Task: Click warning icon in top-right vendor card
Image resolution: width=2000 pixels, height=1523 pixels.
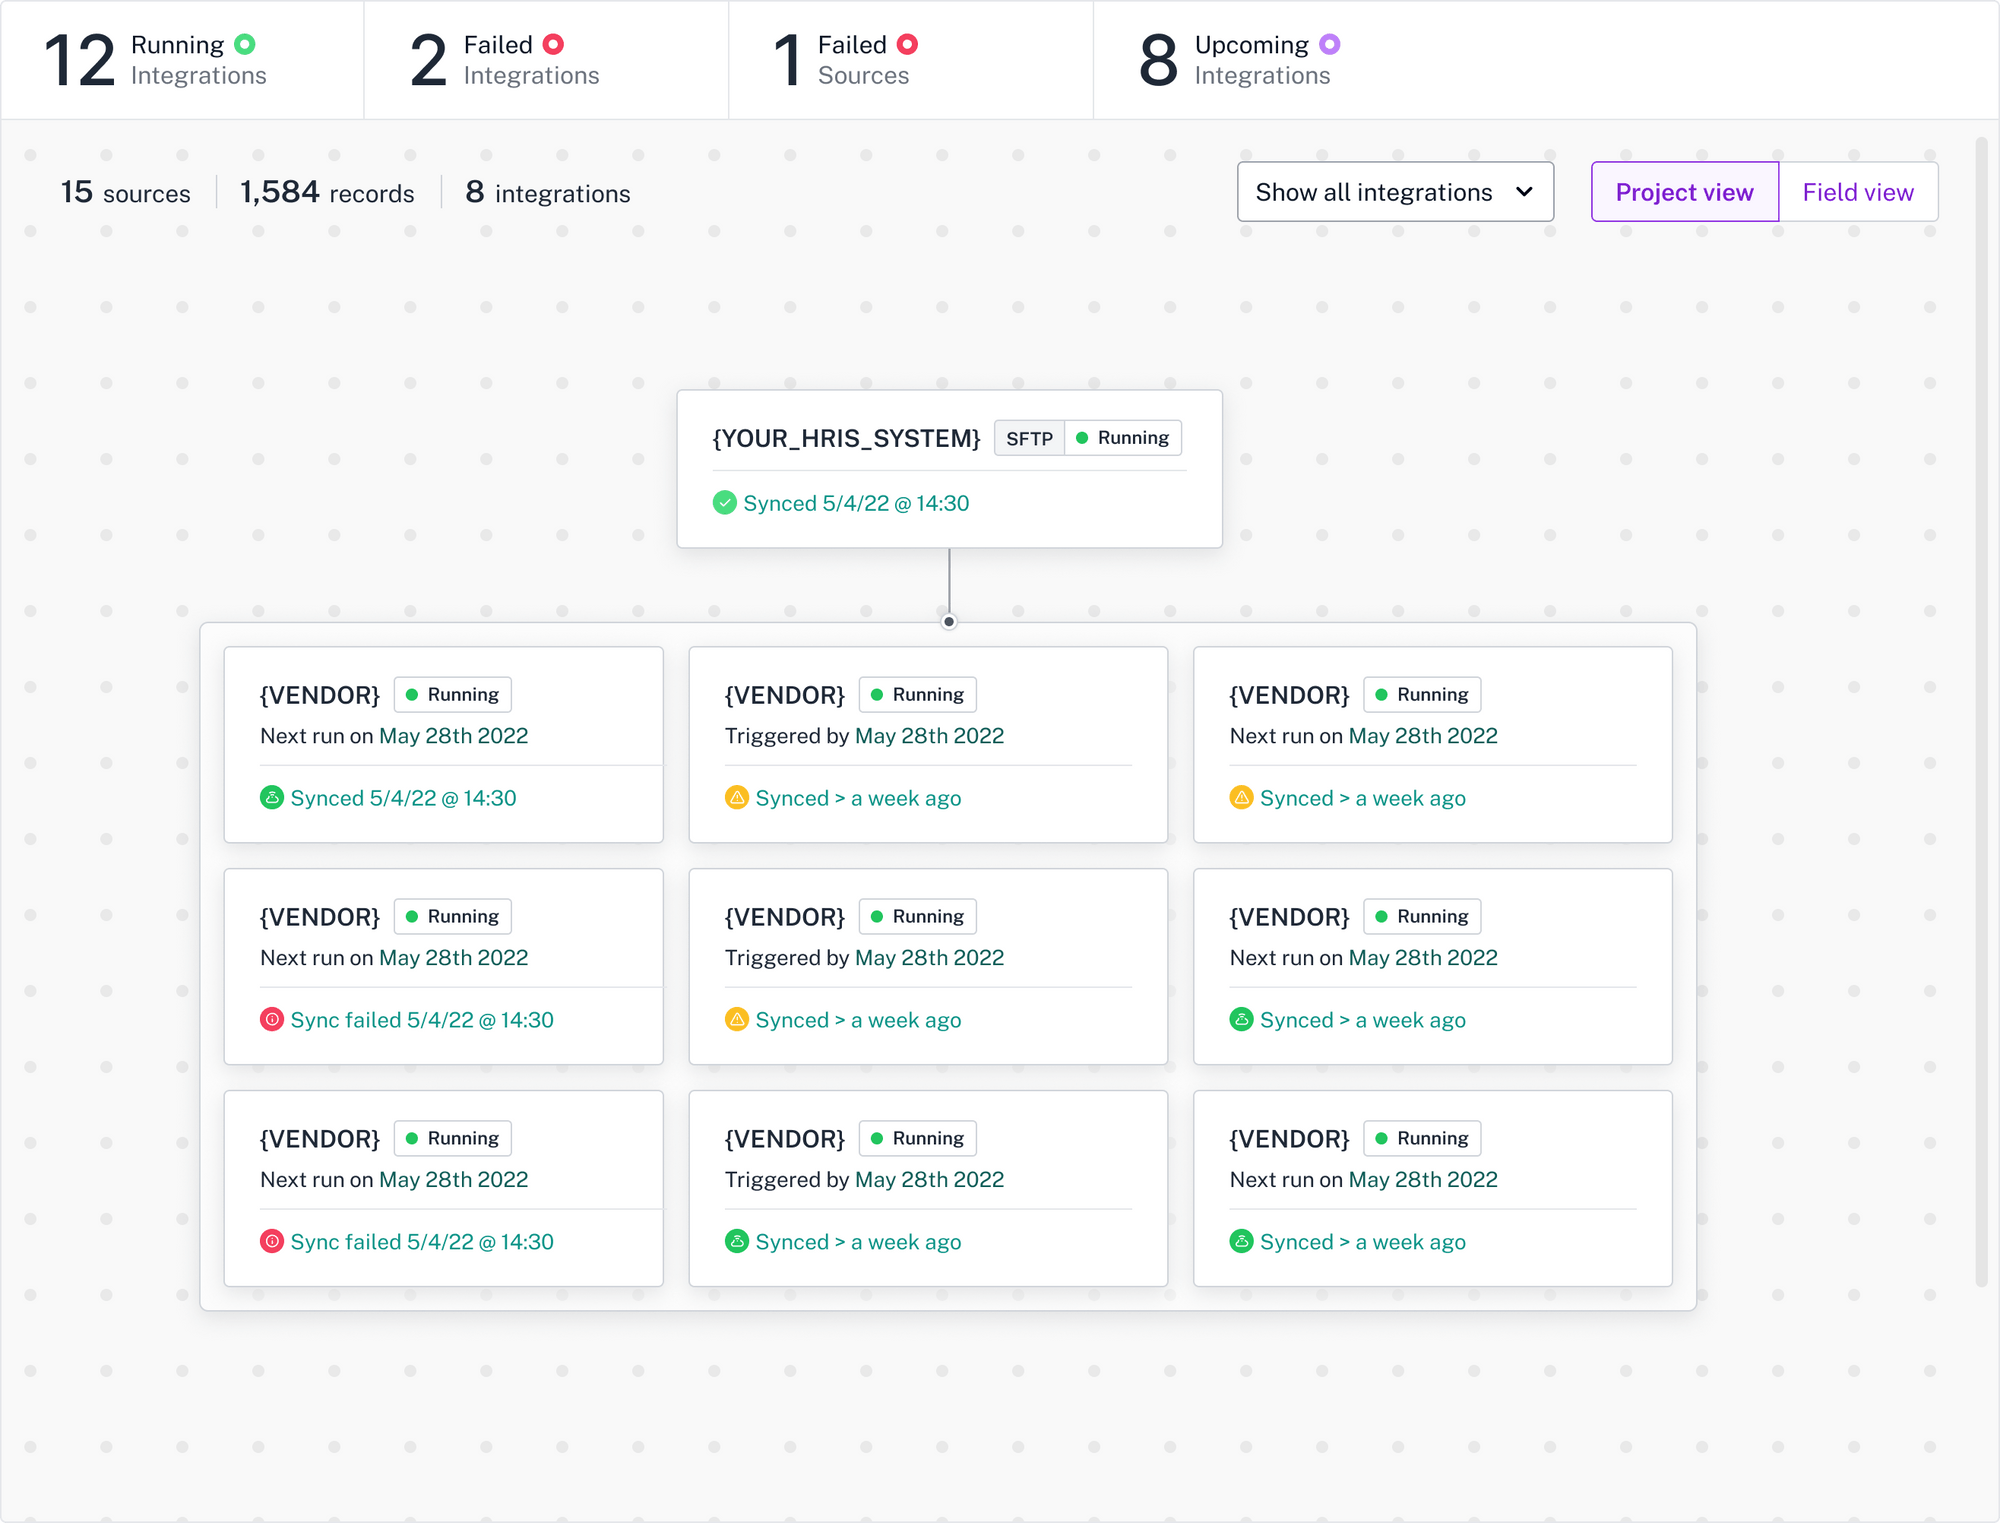Action: pyautogui.click(x=1241, y=797)
